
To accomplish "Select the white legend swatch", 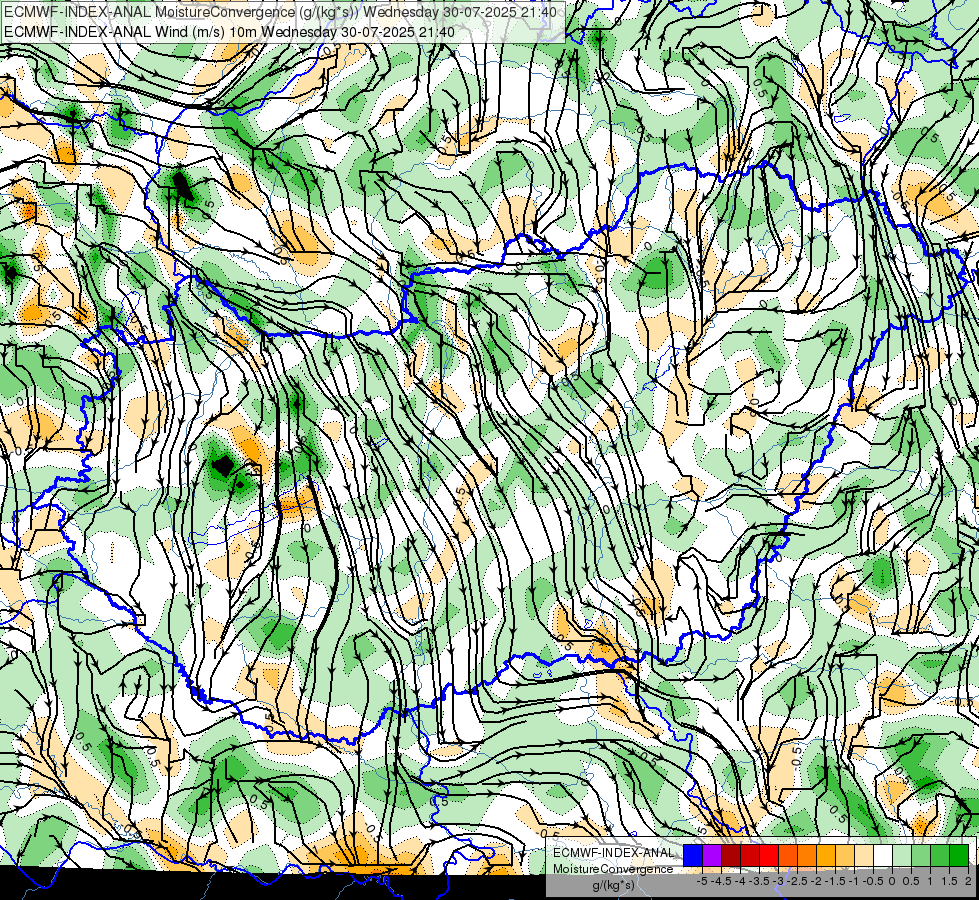I will click(883, 855).
